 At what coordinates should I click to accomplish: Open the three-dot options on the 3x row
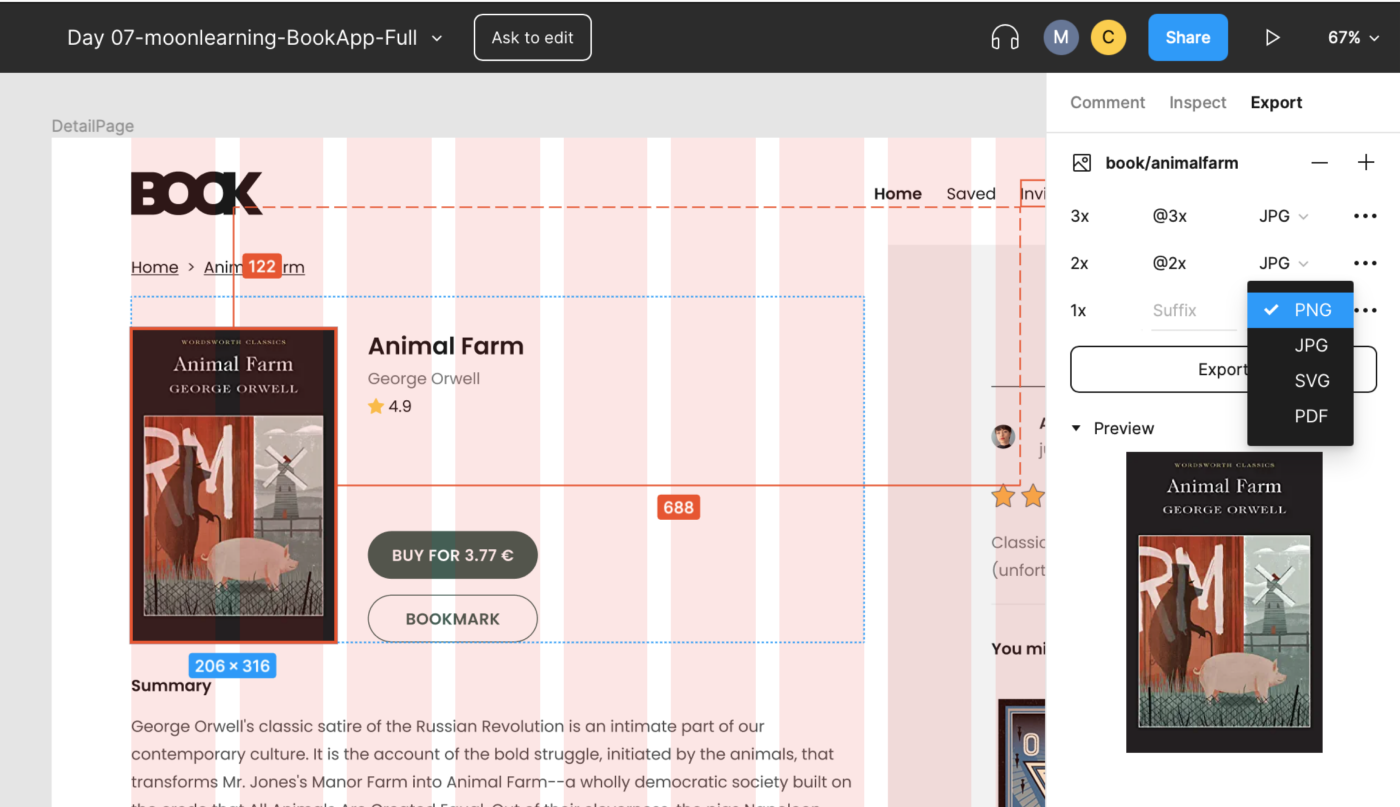1364,215
